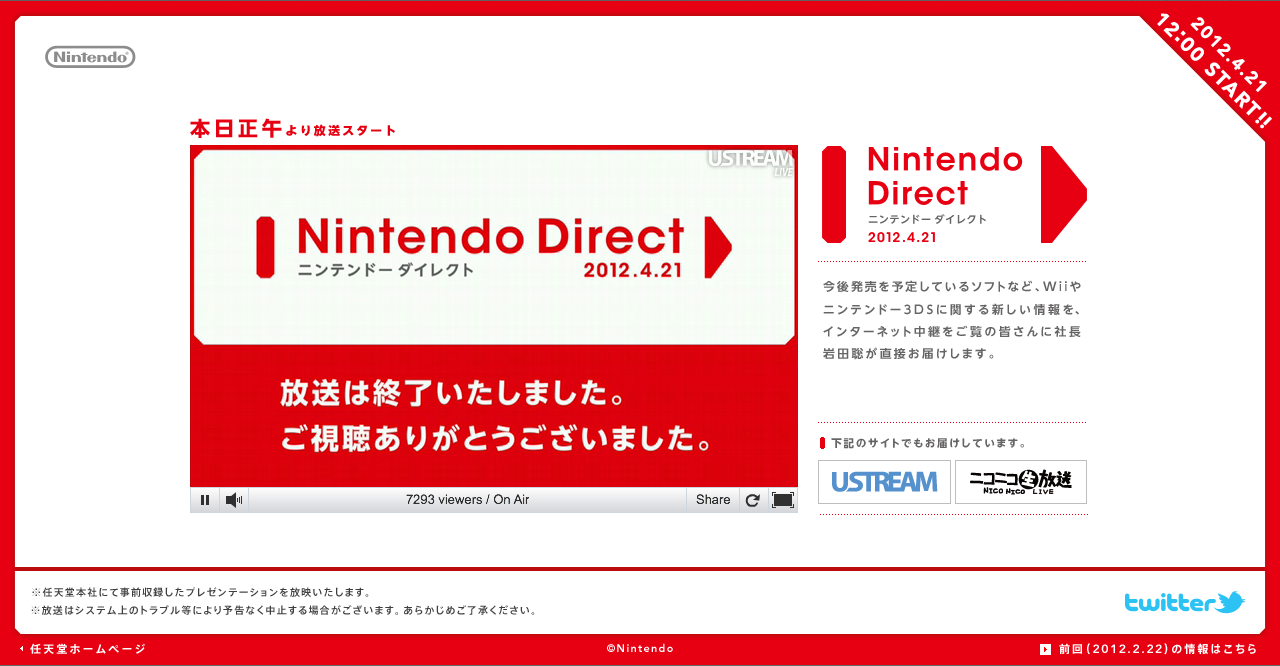
Task: Click the note about 事前収録したプレゼンテーション
Action: [202, 592]
